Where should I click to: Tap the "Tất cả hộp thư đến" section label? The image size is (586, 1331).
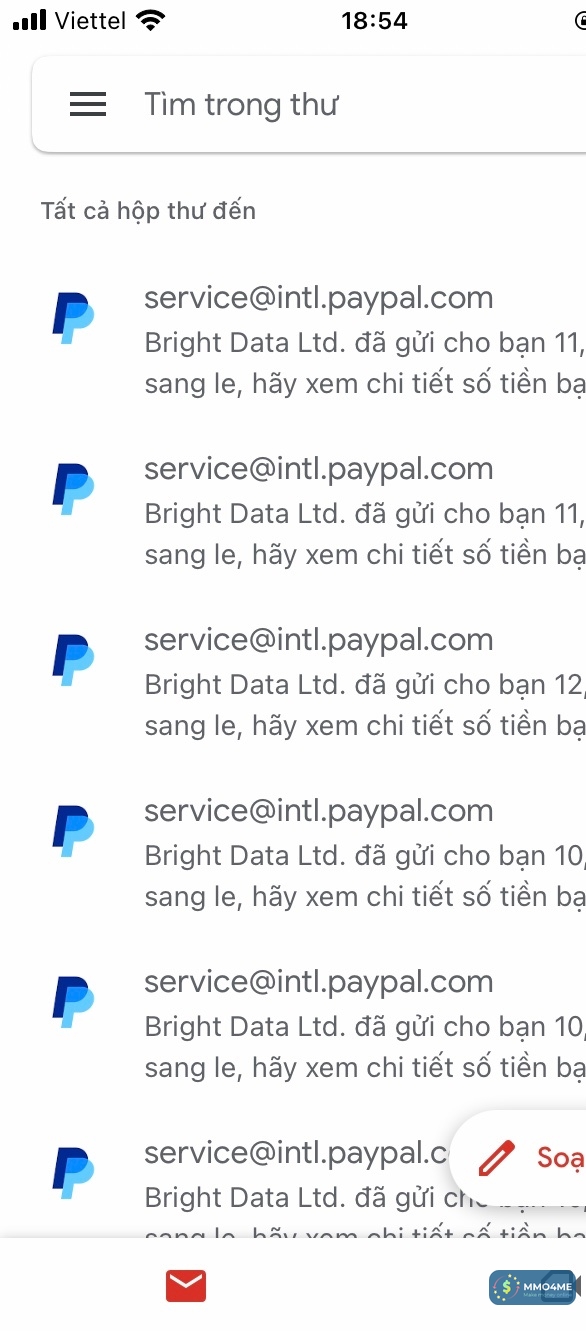pos(148,211)
